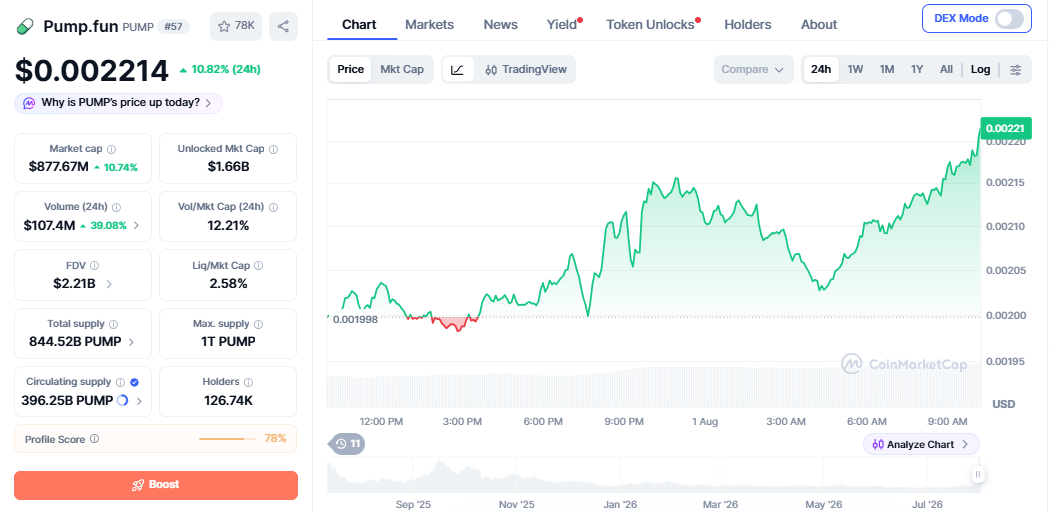The width and height of the screenshot is (1049, 512).
Task: Toggle DEX Mode switch
Action: point(1009,19)
